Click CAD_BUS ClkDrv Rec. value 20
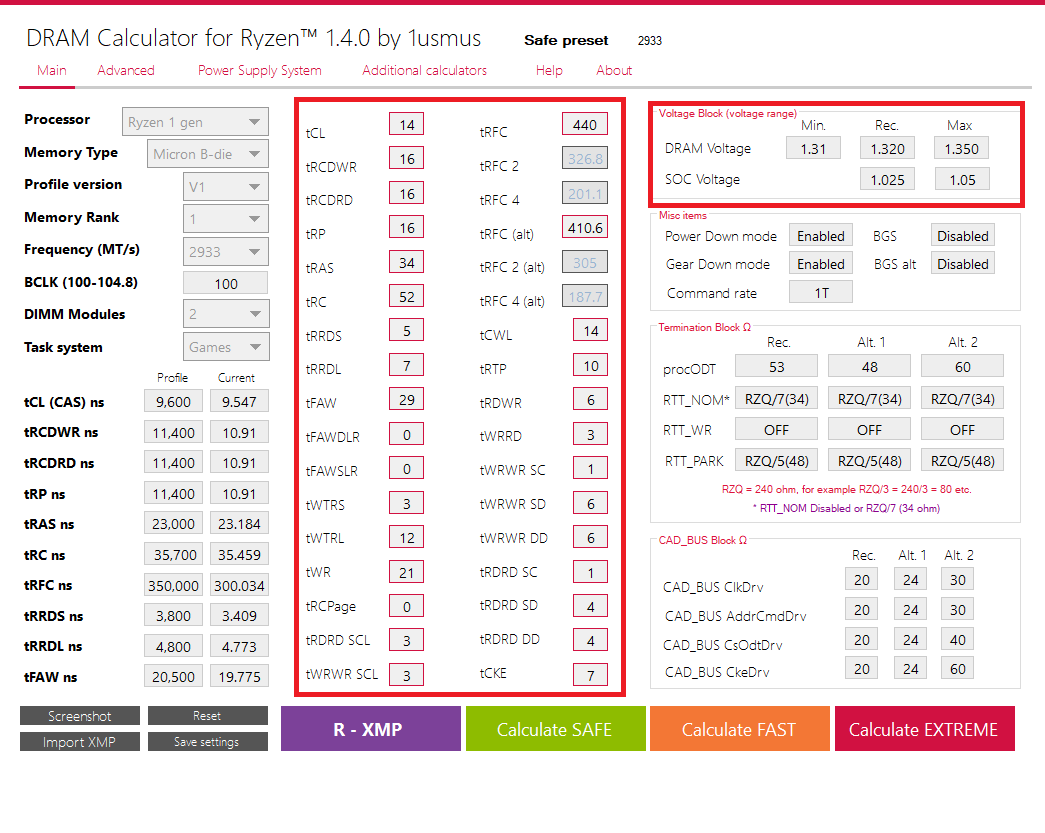Screen dimensions: 1045x833 tap(862, 579)
